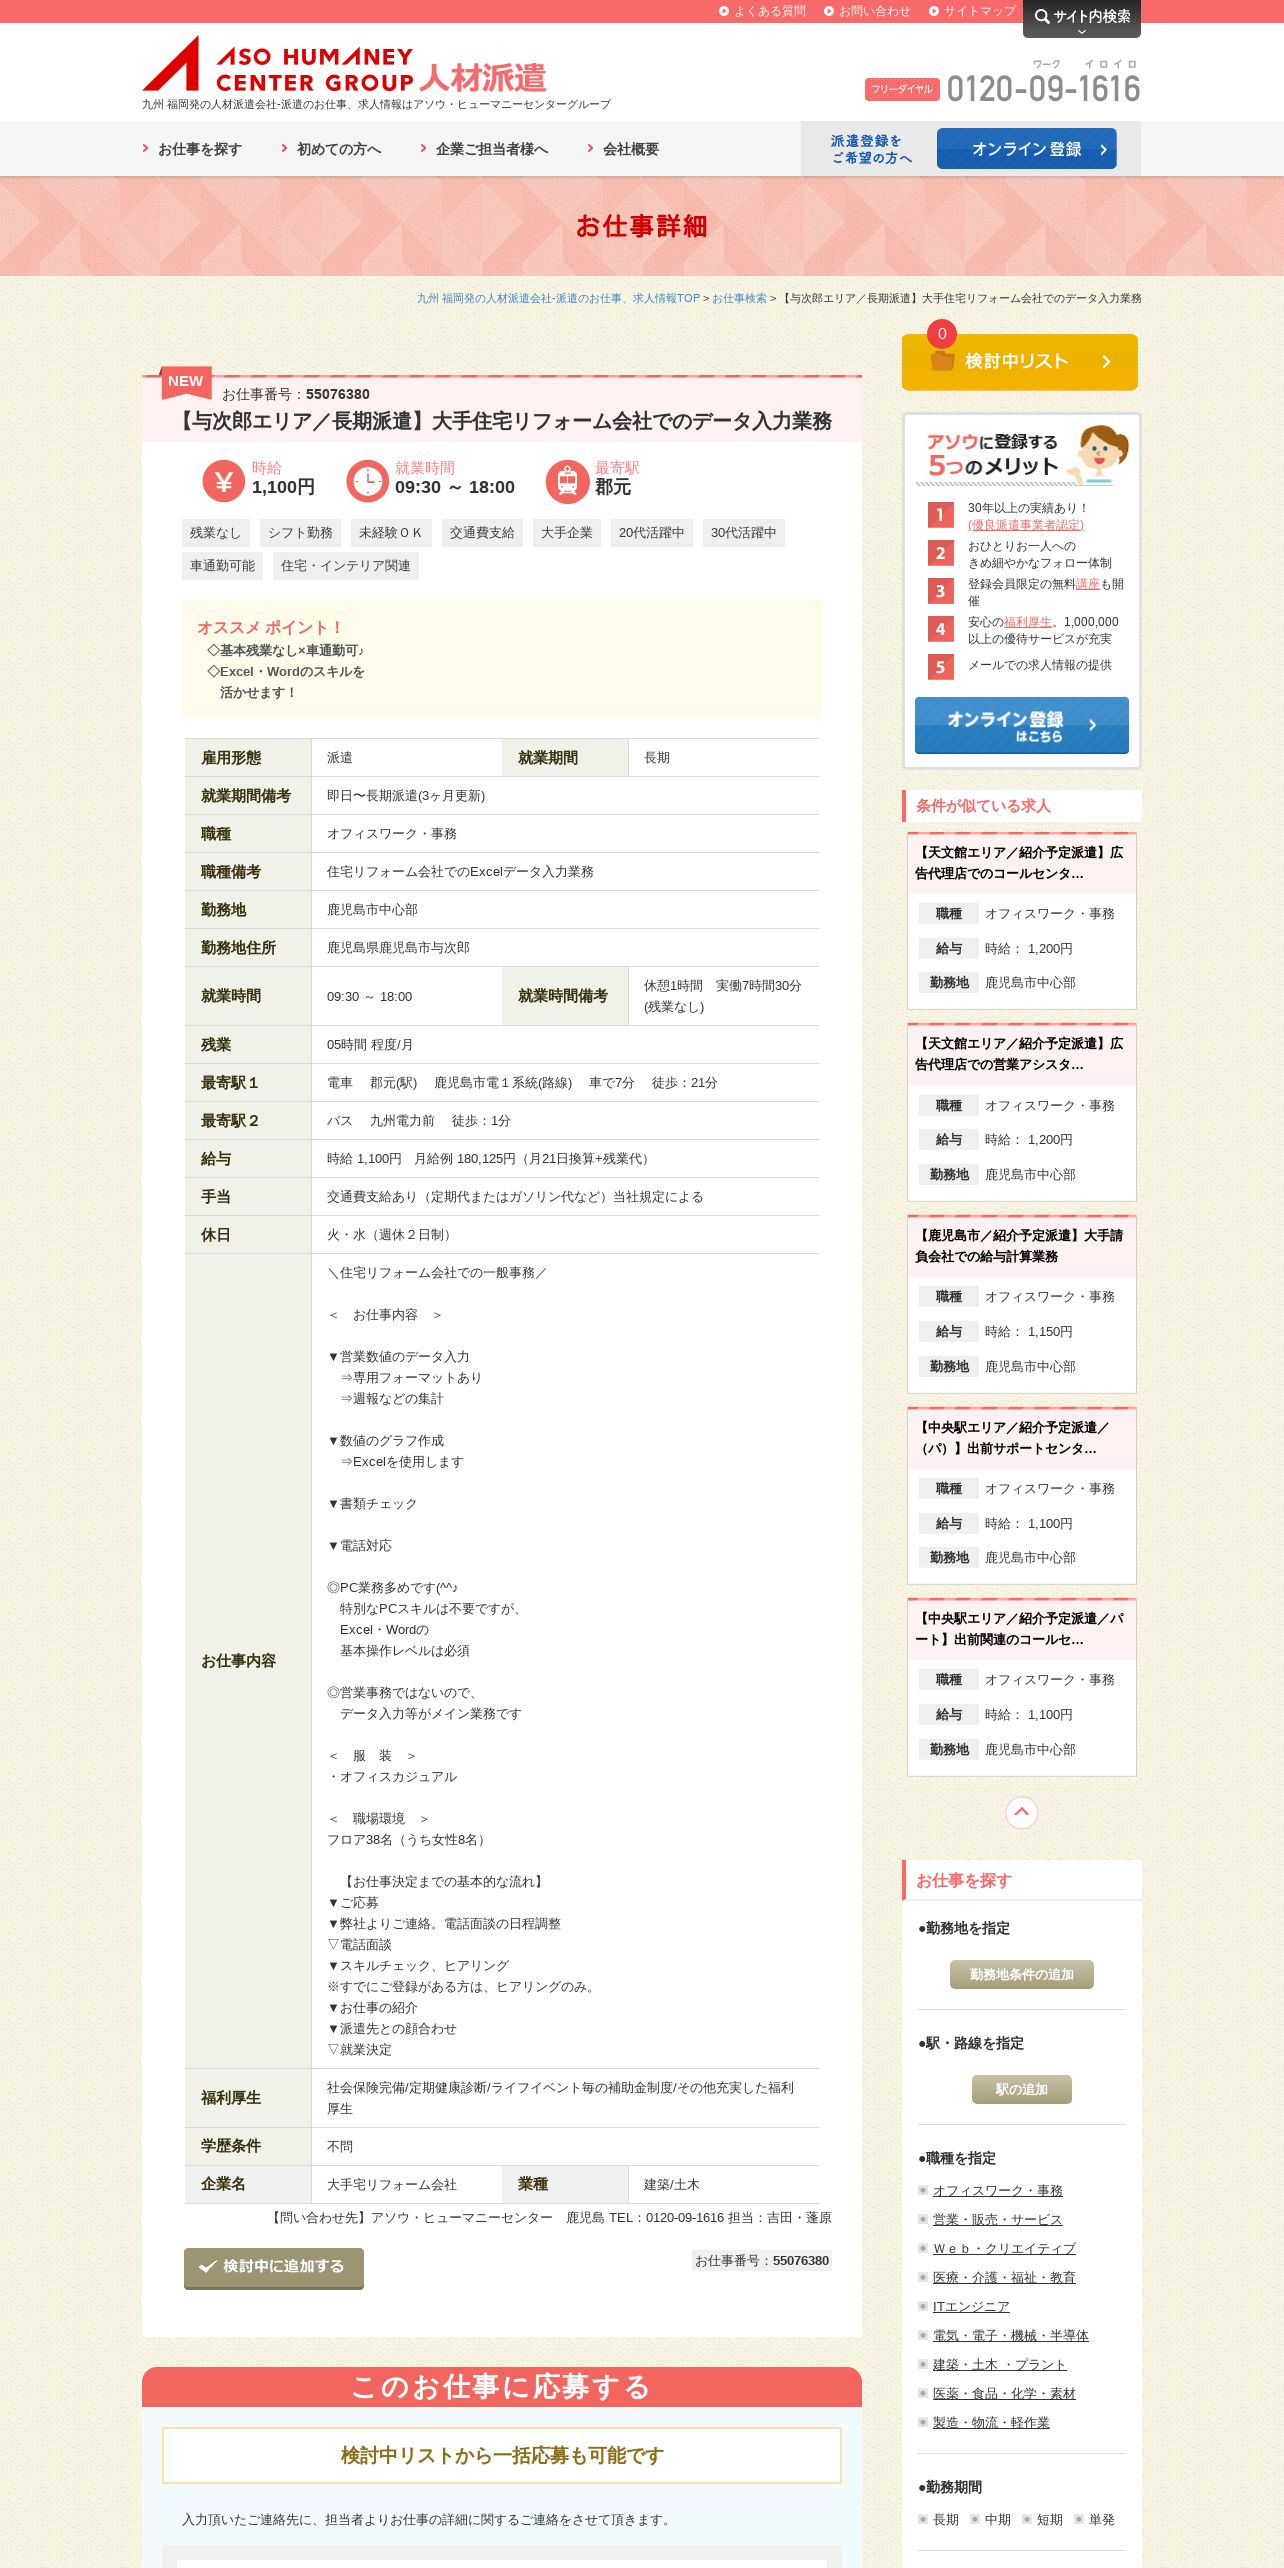Click the breadcrumb TOP link
This screenshot has height=2568, width=1284.
click(x=558, y=298)
